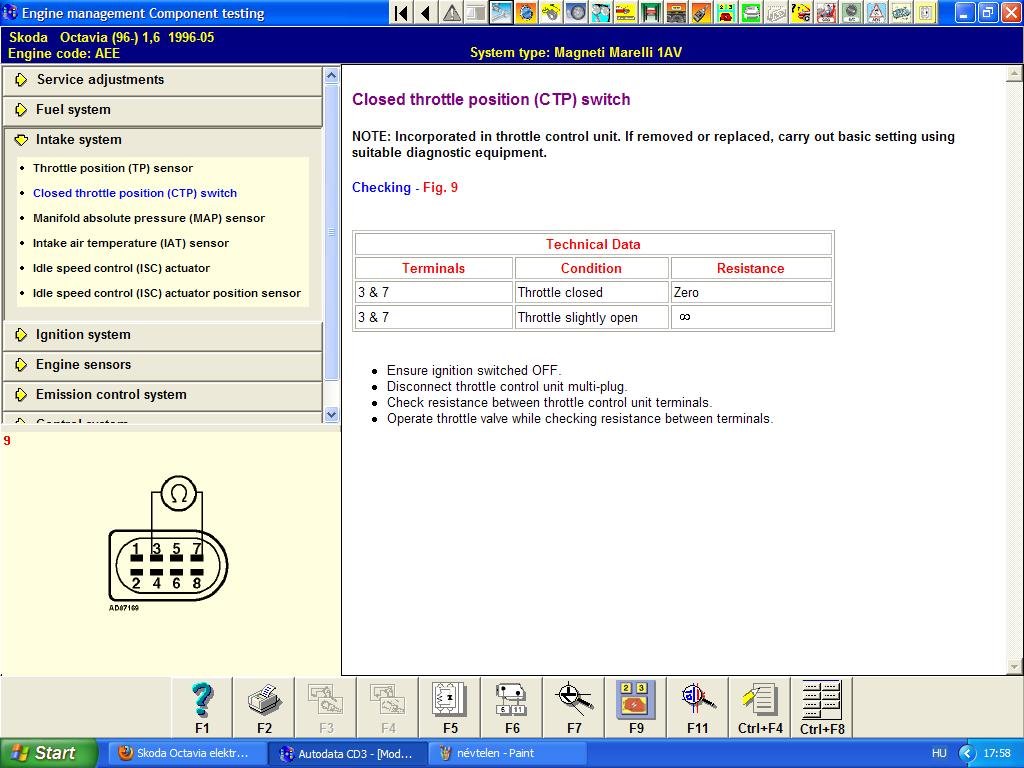Click the last yellow switch toolbar icon
The width and height of the screenshot is (1024, 768).
(x=925, y=12)
